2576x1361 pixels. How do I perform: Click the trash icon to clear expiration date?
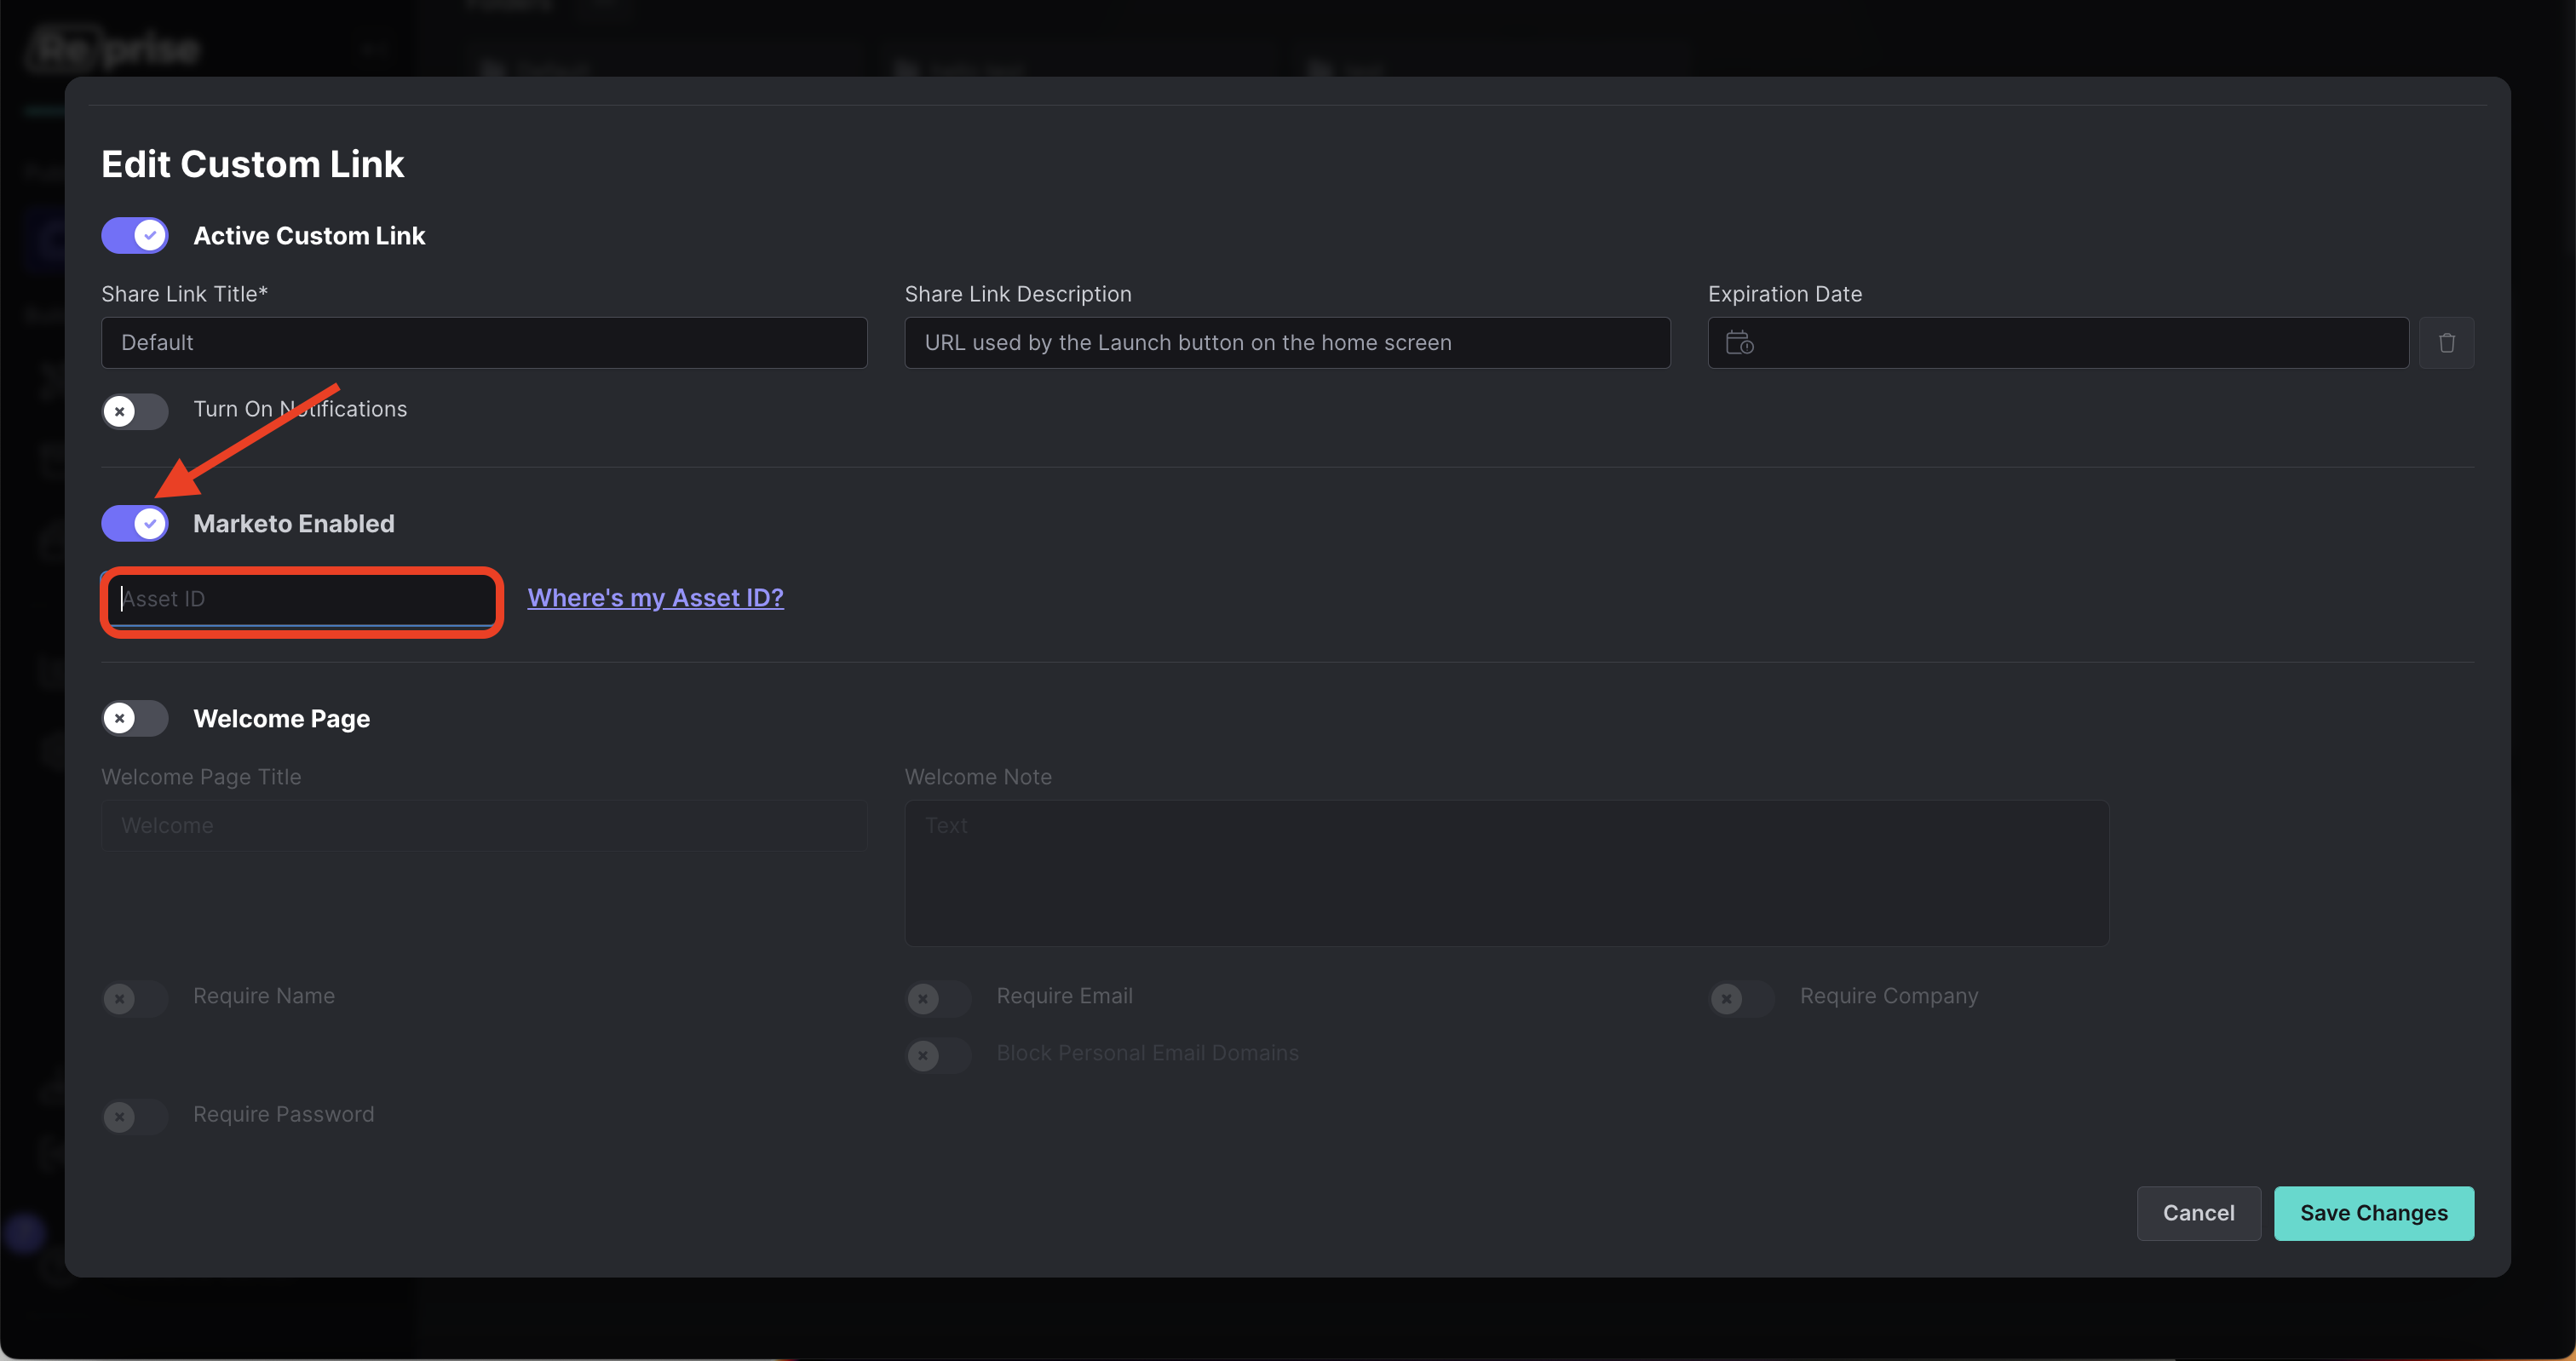tap(2446, 343)
